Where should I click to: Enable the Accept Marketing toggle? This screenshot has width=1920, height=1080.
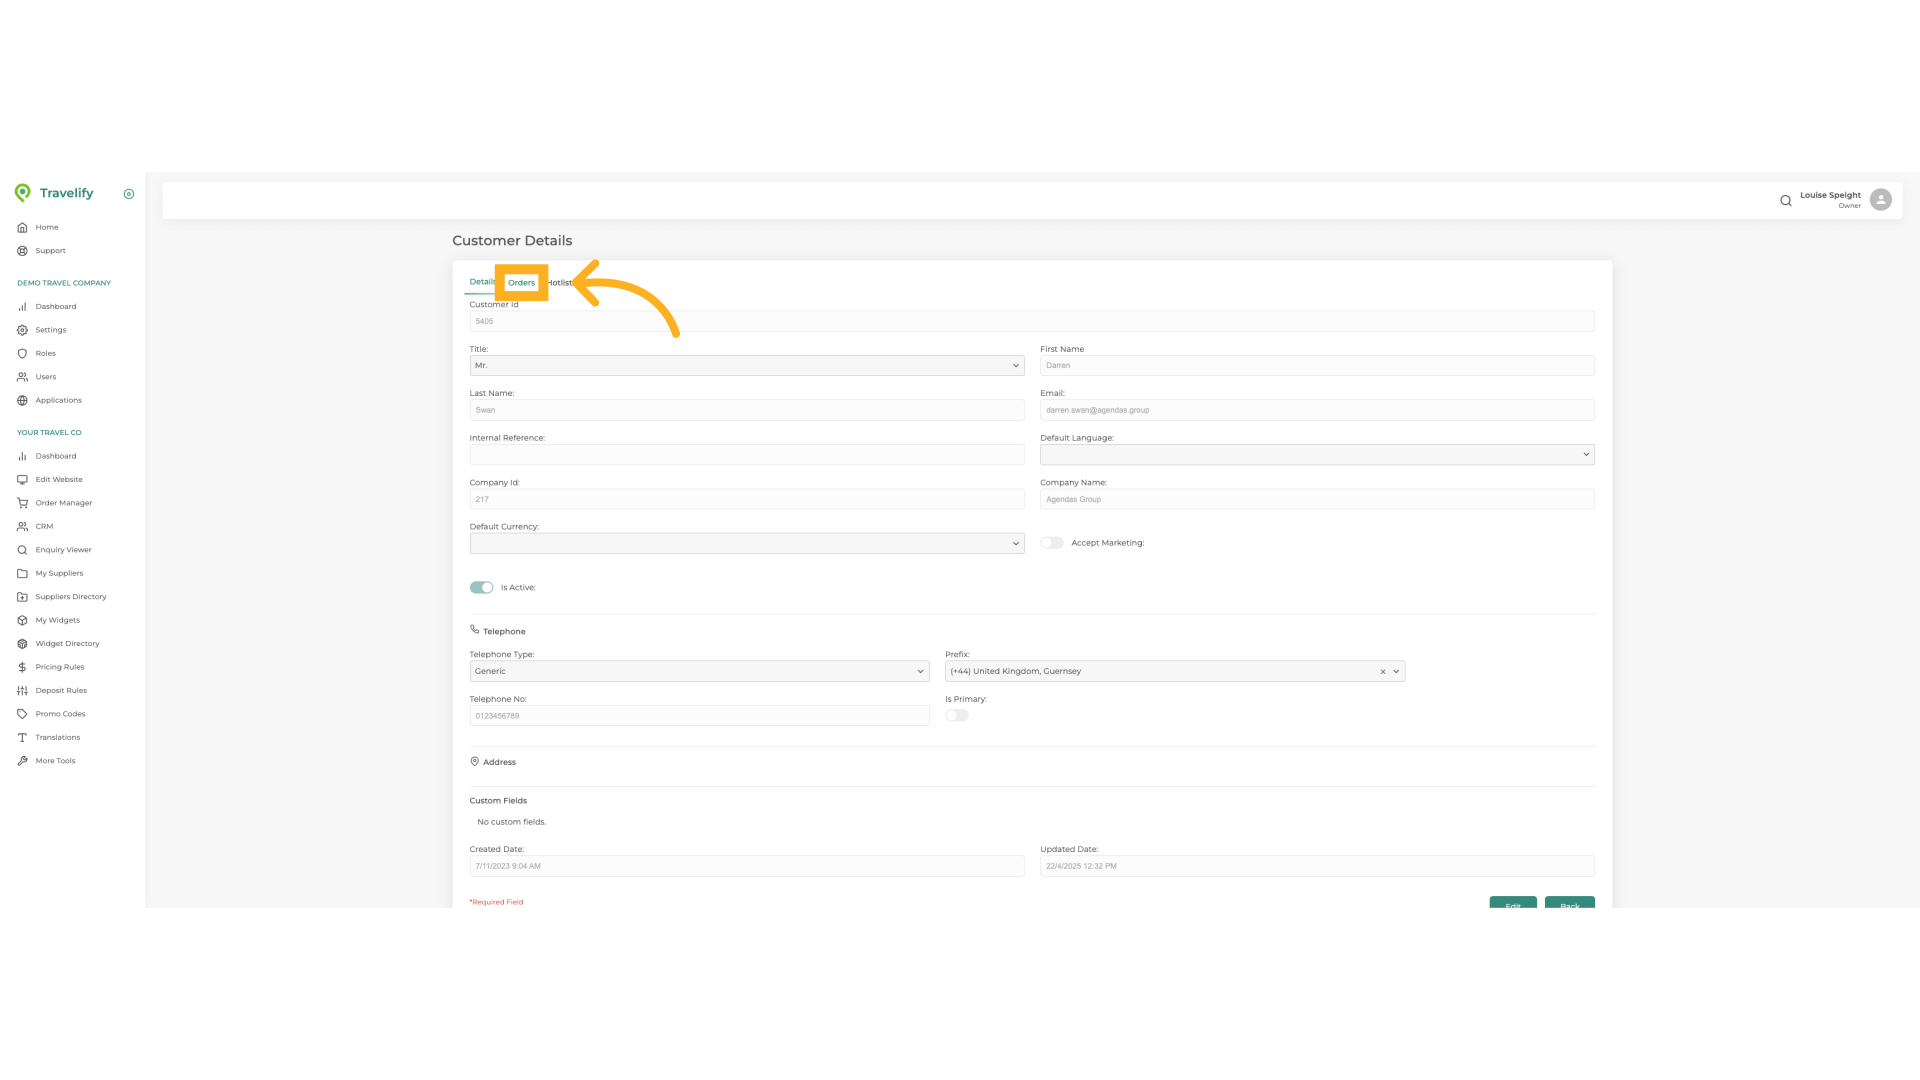coord(1051,542)
